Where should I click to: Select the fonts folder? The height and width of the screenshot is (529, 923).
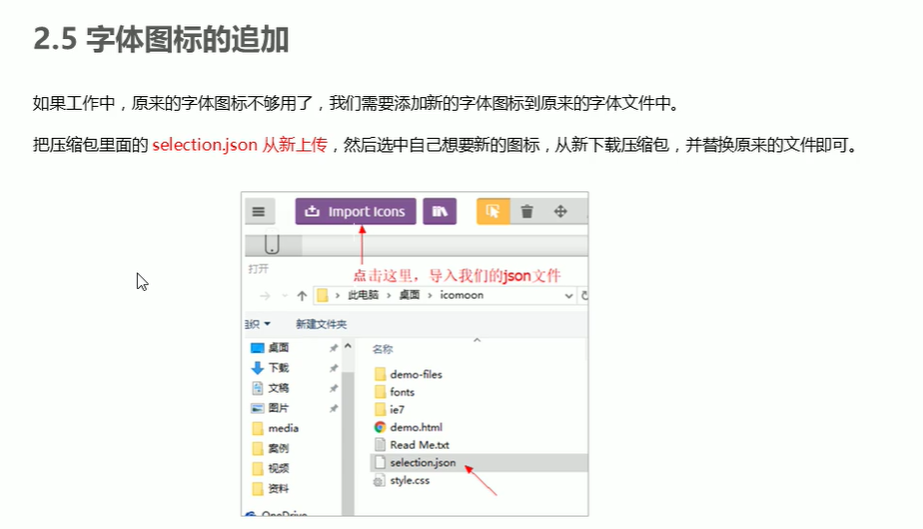point(402,392)
